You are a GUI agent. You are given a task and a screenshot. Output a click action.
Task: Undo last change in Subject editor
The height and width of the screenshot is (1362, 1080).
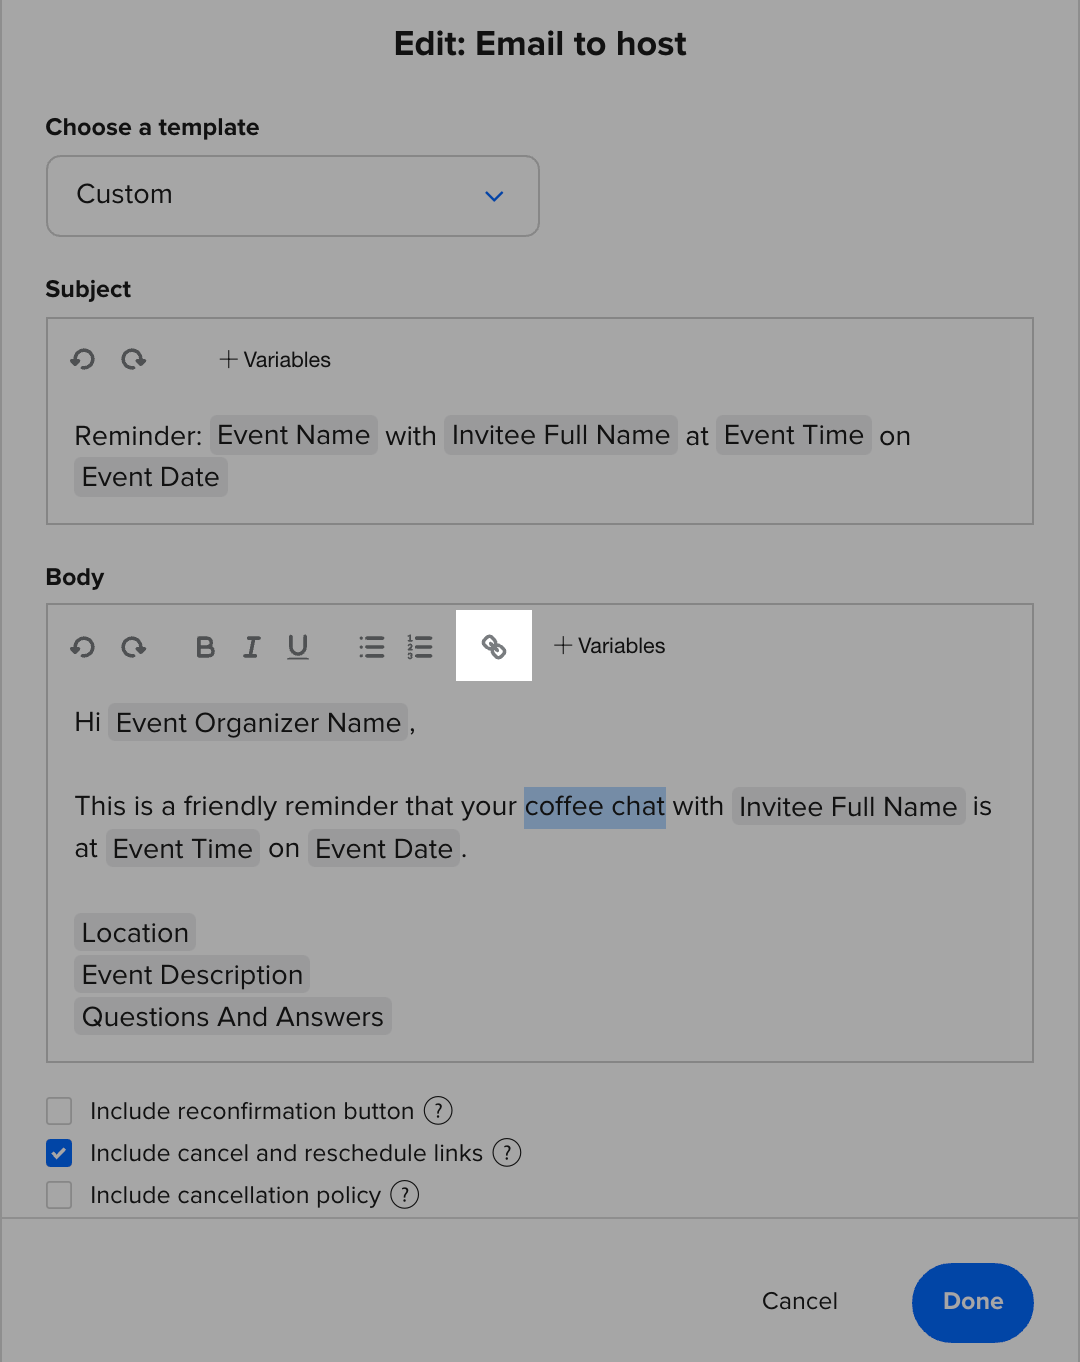(83, 359)
